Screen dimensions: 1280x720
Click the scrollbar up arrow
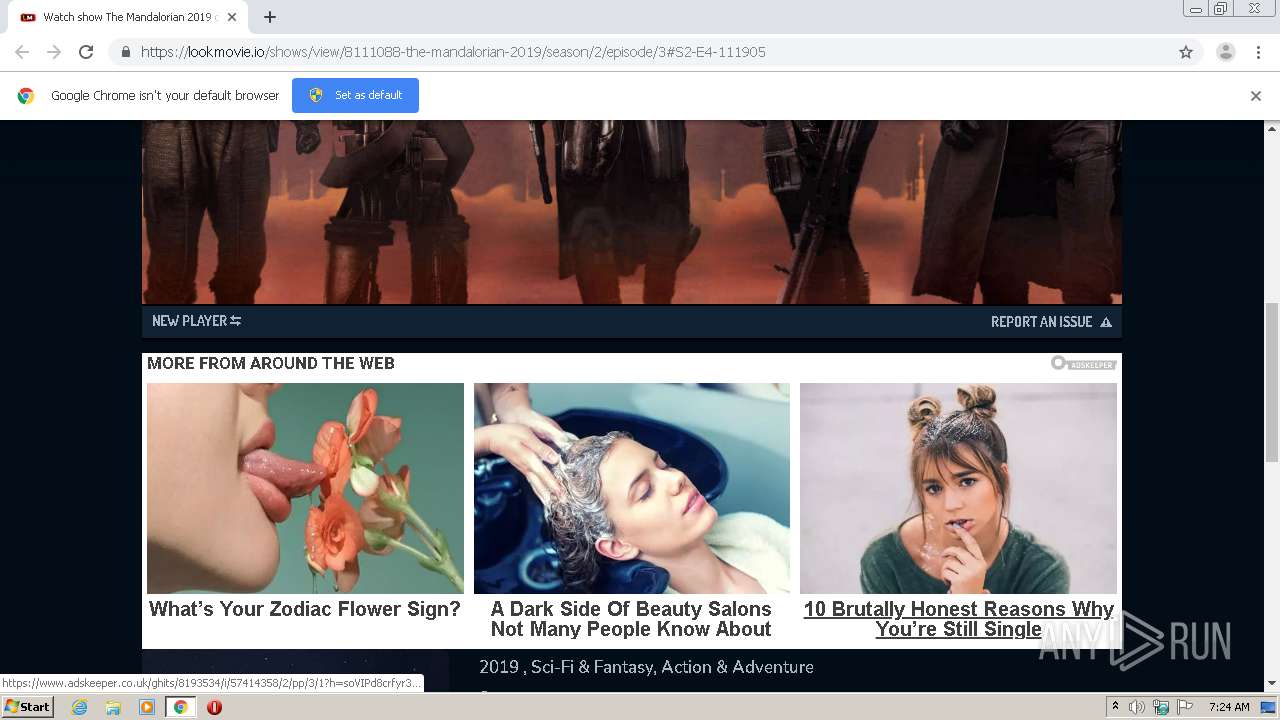point(1272,128)
